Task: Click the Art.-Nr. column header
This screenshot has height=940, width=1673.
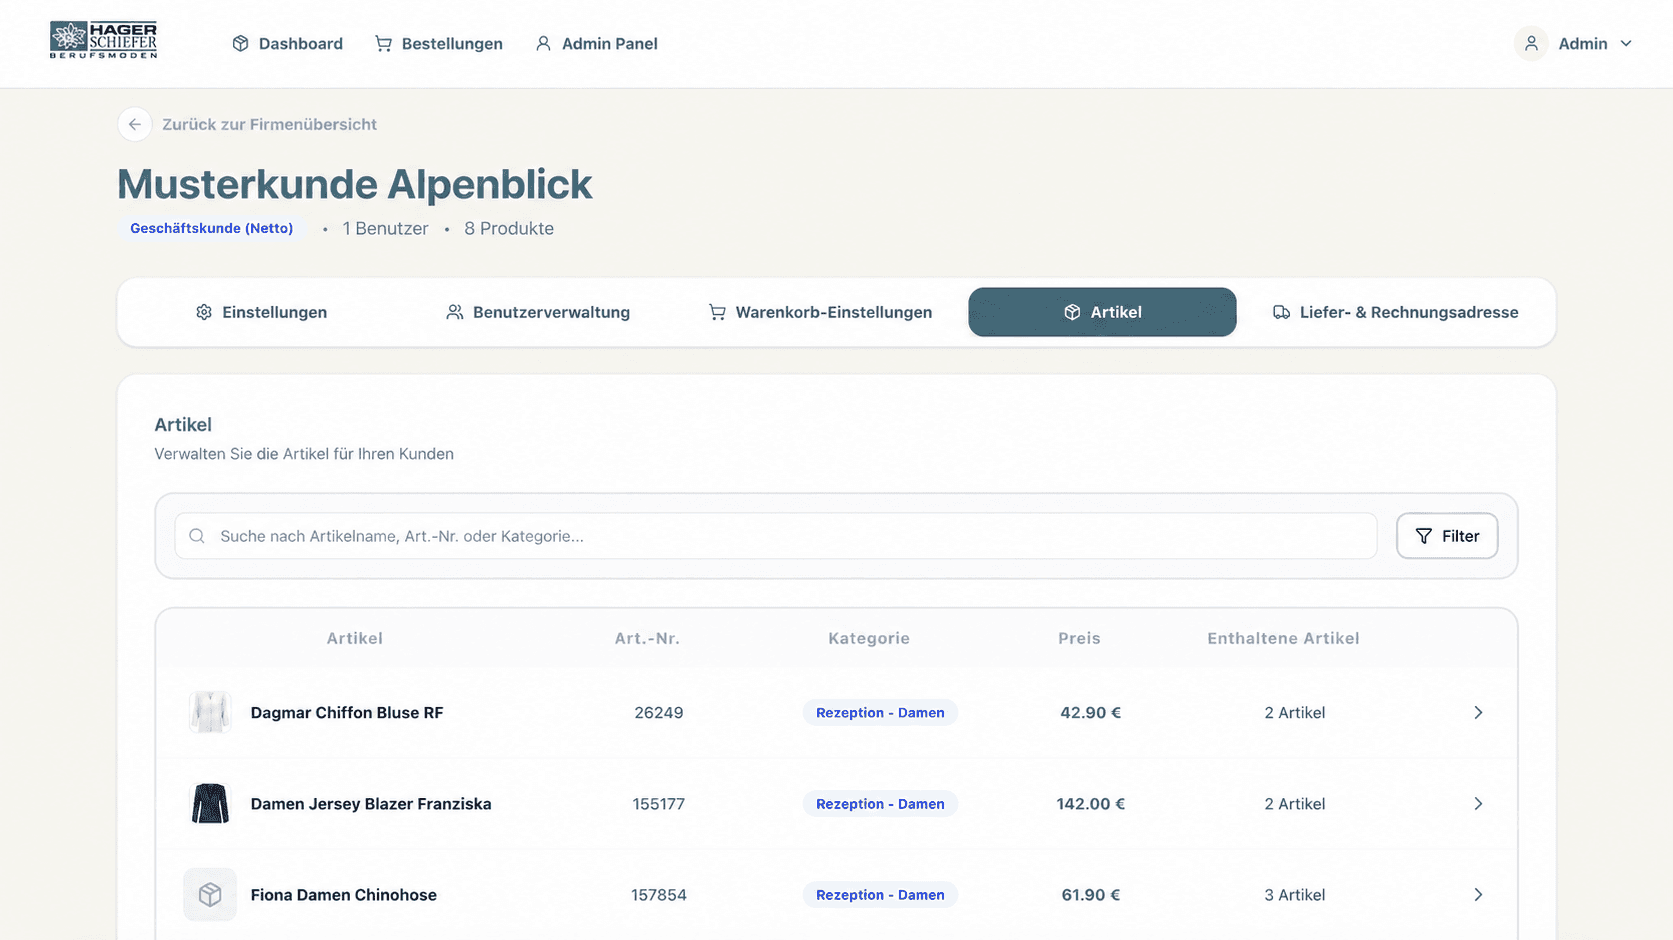Action: coord(647,638)
